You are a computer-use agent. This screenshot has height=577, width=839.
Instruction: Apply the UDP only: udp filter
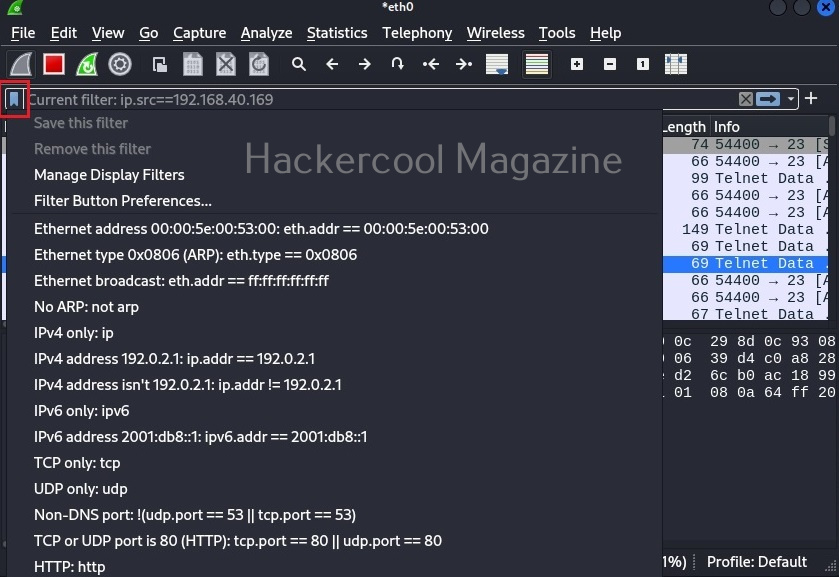336,489
